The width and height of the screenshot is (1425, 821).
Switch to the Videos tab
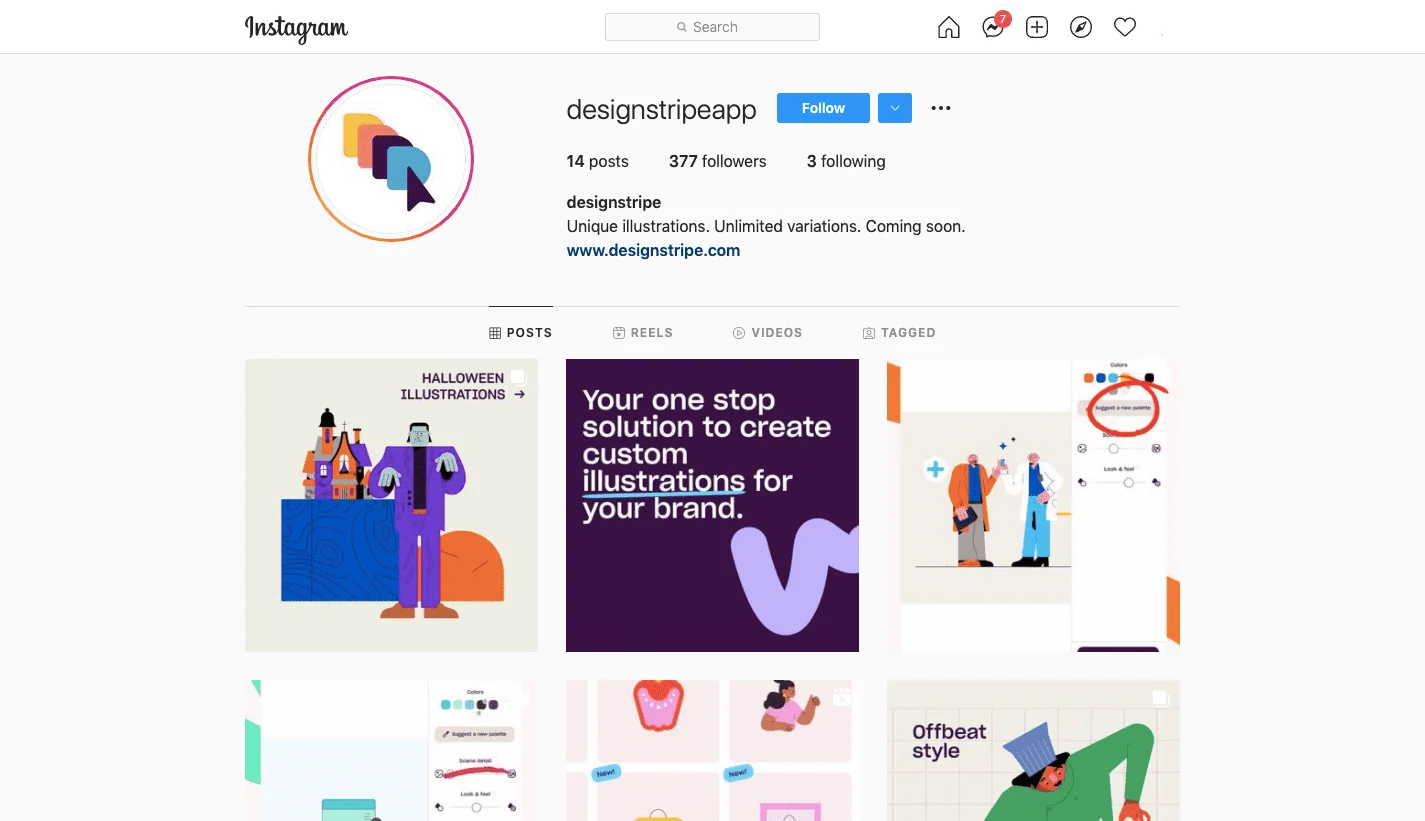coord(767,332)
